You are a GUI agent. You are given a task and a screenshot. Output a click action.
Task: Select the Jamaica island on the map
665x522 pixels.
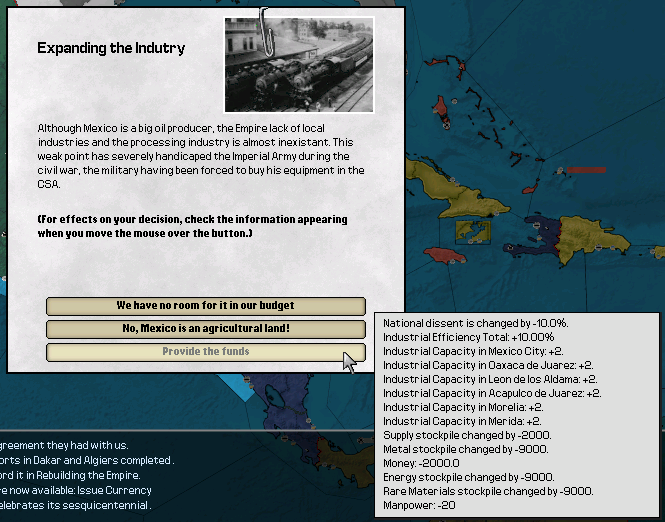click(444, 255)
